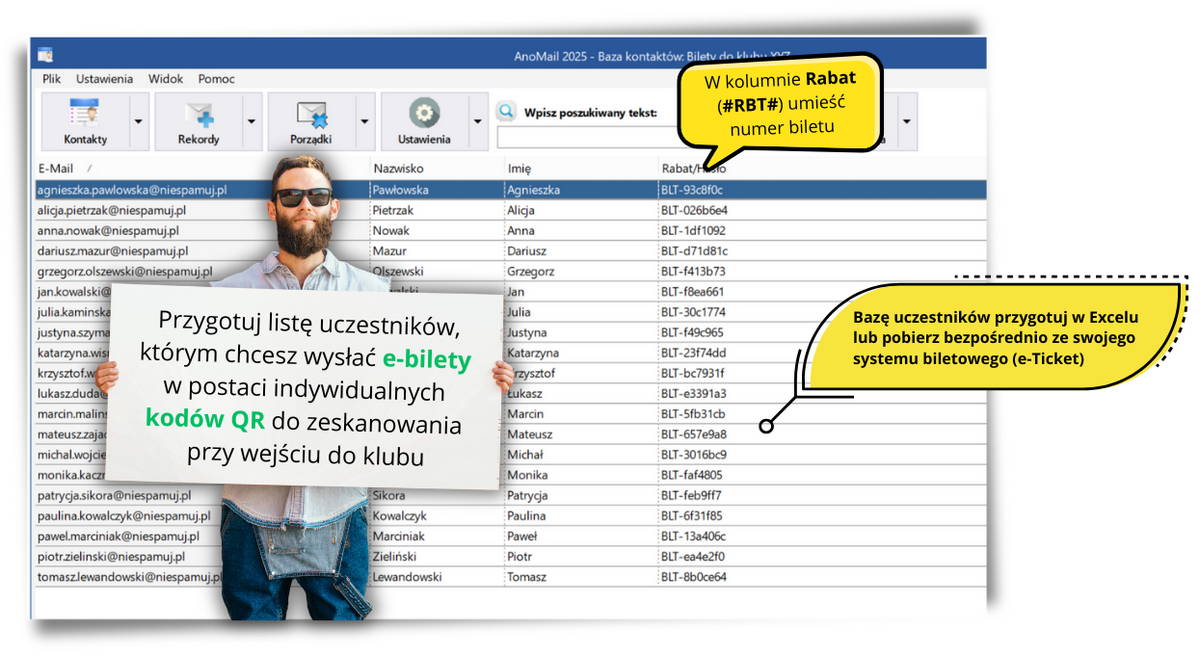Click the Rekordy toolbar icon
Image resolution: width=1200 pixels, height=656 pixels.
pos(198,122)
